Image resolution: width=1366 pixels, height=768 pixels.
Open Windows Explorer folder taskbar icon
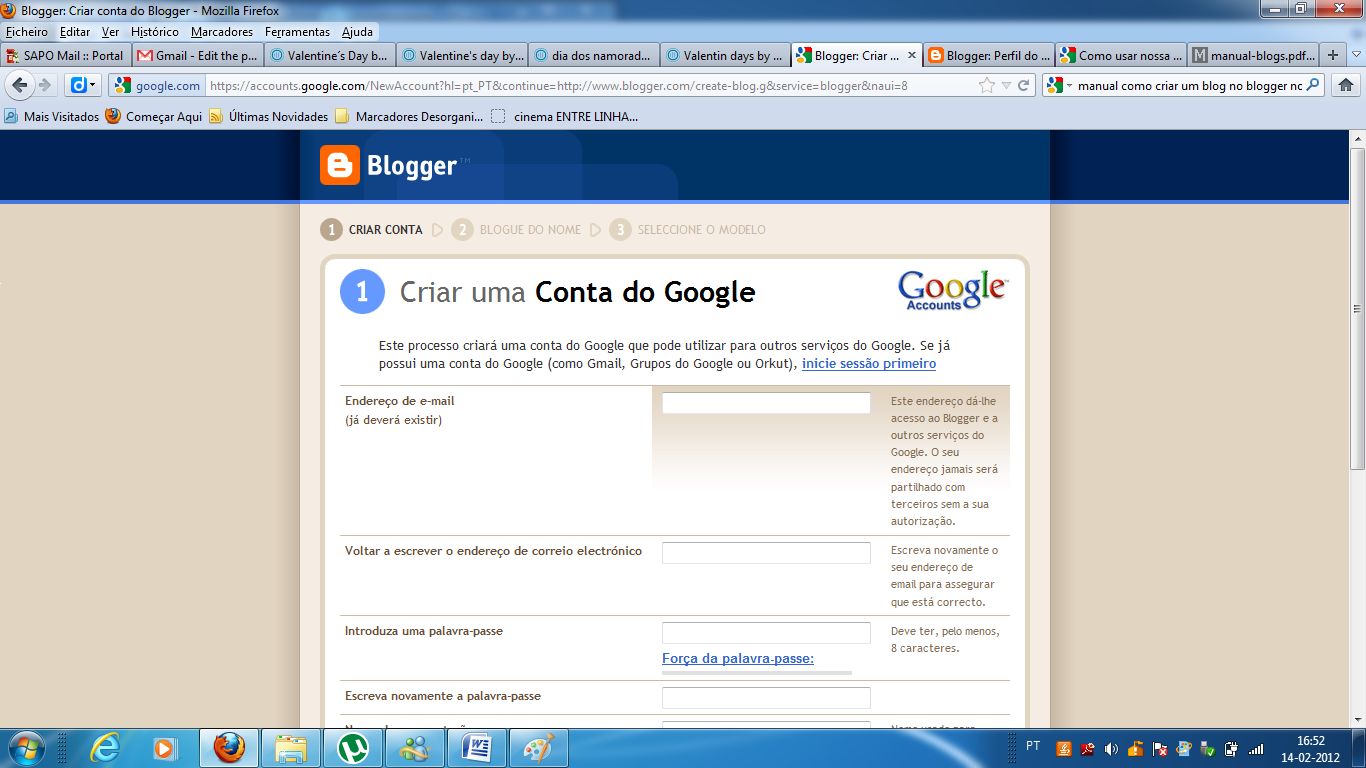pos(291,748)
